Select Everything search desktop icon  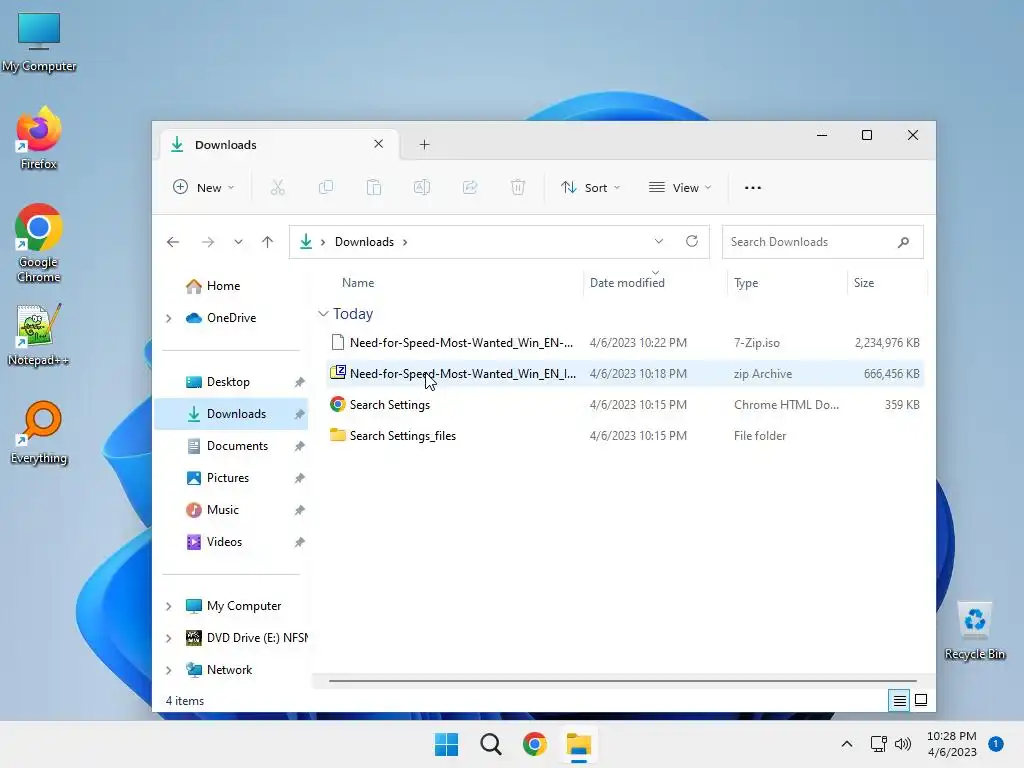pos(39,433)
